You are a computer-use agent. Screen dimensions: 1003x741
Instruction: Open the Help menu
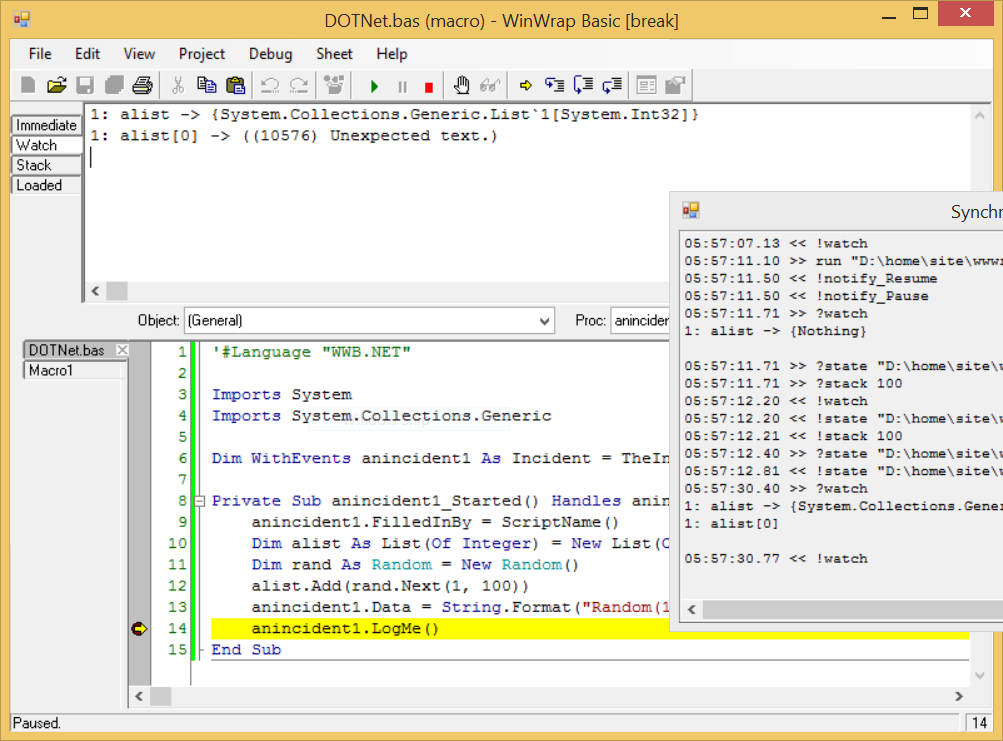[x=391, y=54]
